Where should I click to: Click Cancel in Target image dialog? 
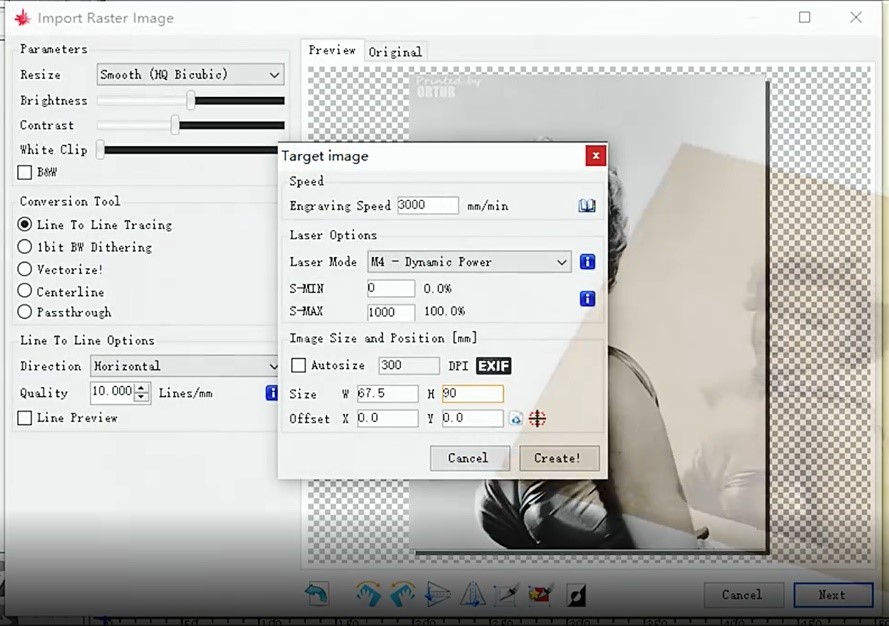pyautogui.click(x=468, y=458)
